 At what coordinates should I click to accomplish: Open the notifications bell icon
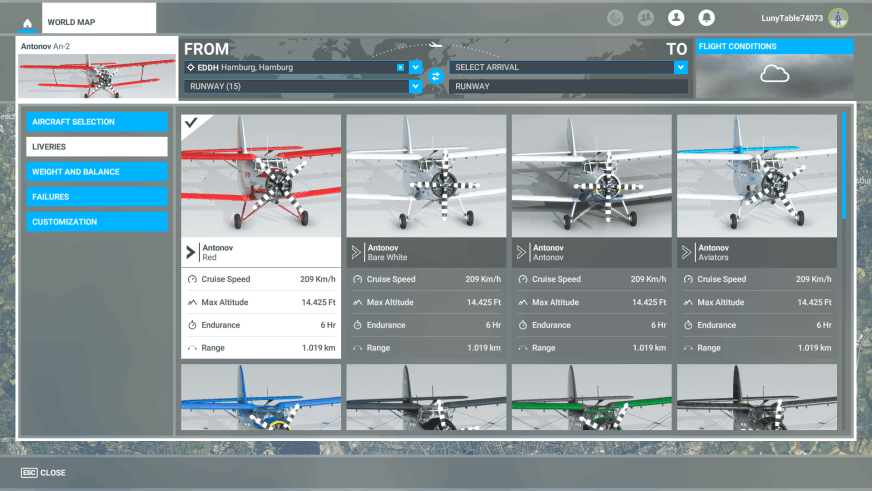click(x=706, y=18)
